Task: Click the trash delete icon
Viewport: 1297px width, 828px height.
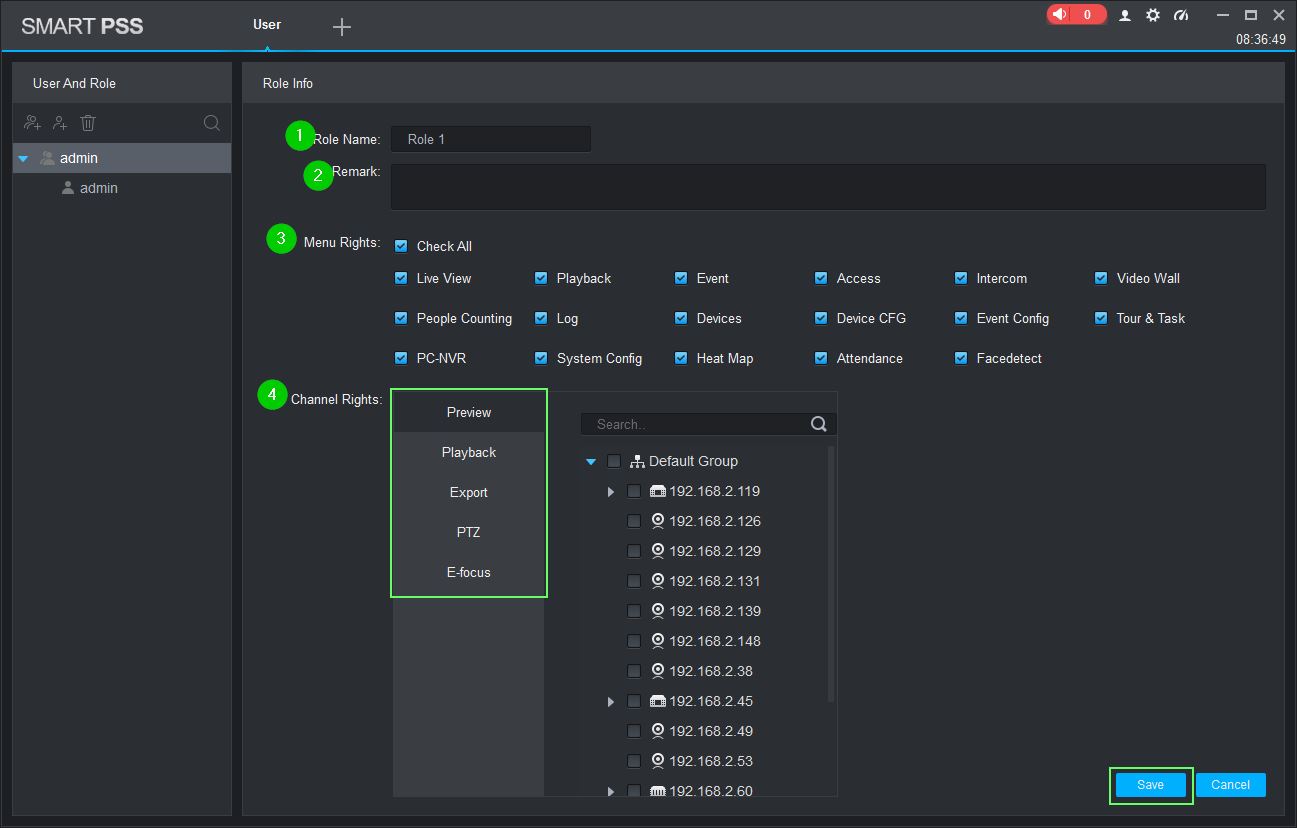Action: (x=88, y=123)
